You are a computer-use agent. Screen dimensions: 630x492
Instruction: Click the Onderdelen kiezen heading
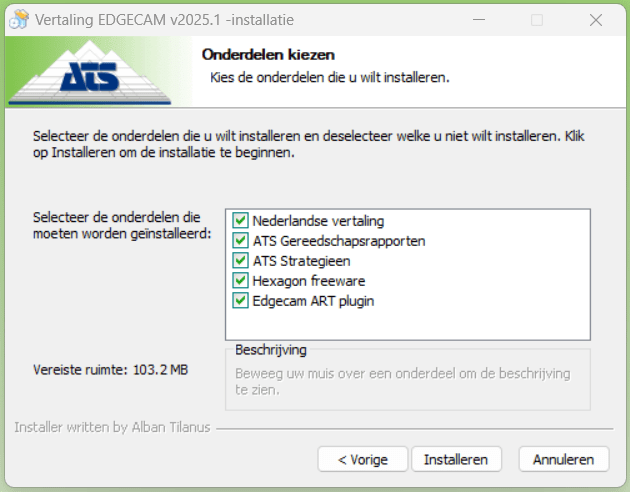point(268,55)
